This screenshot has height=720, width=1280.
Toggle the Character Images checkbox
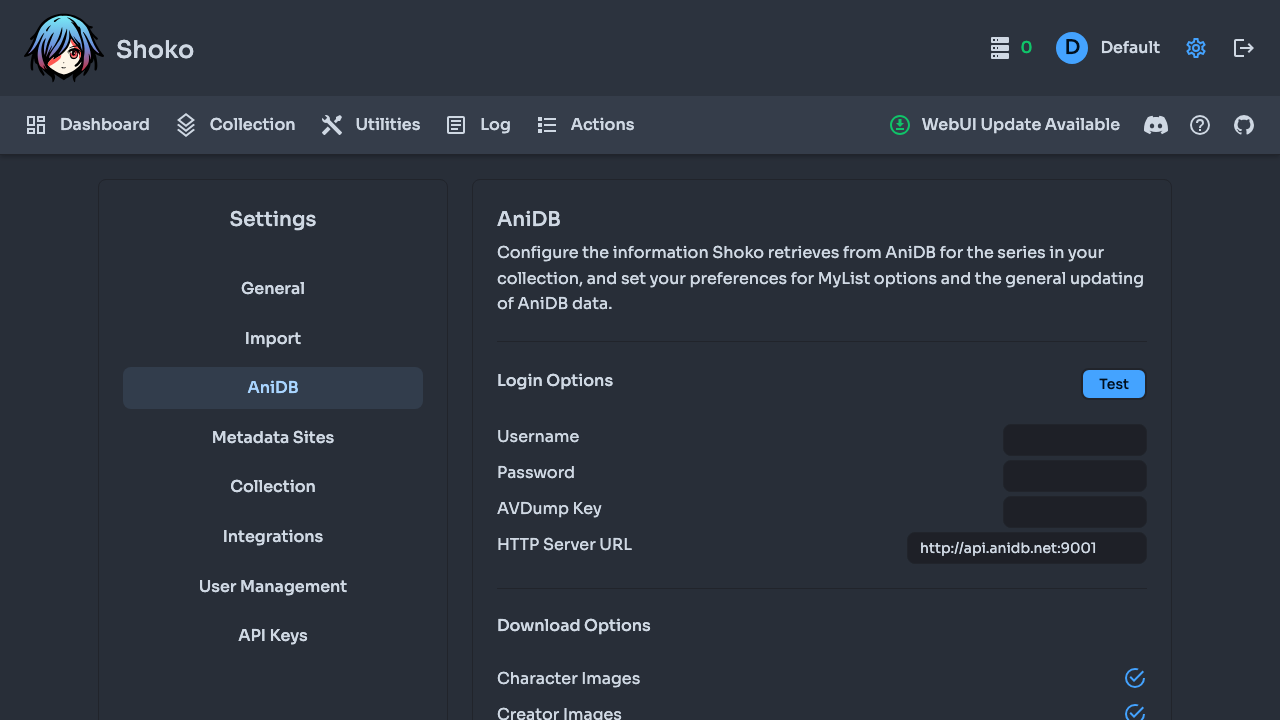pyautogui.click(x=1135, y=678)
